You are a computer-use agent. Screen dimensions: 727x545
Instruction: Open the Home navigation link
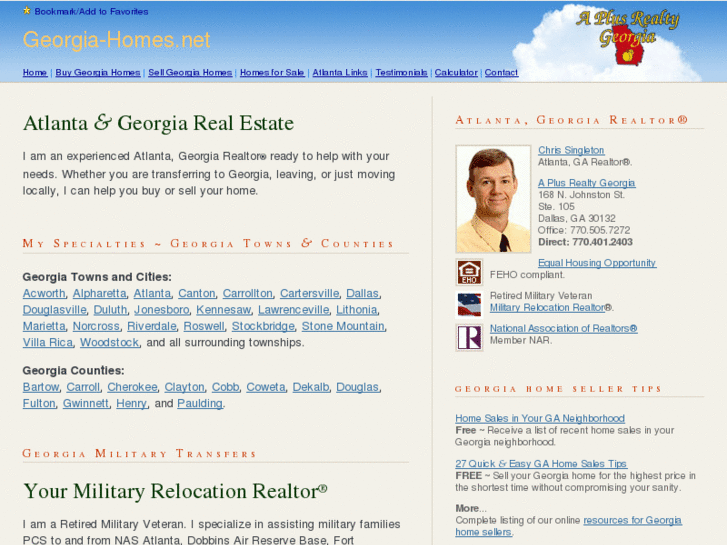pos(35,72)
